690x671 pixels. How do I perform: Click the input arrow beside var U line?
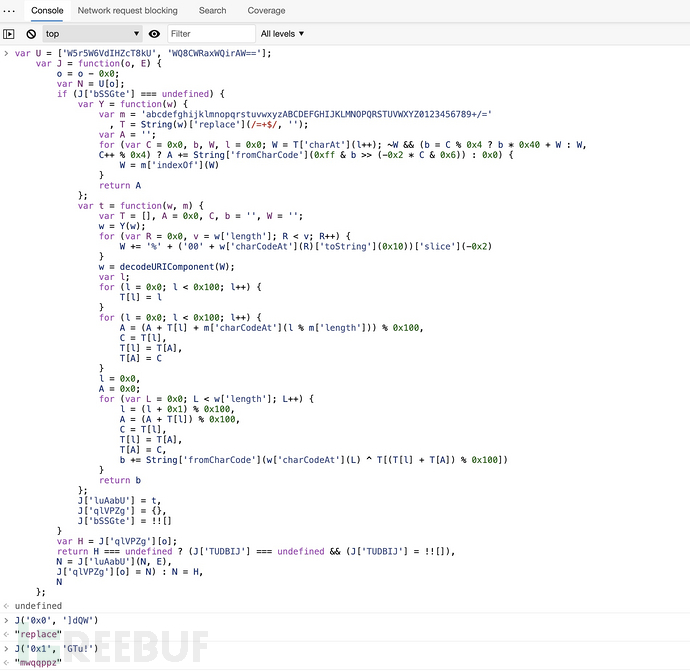tap(7, 53)
